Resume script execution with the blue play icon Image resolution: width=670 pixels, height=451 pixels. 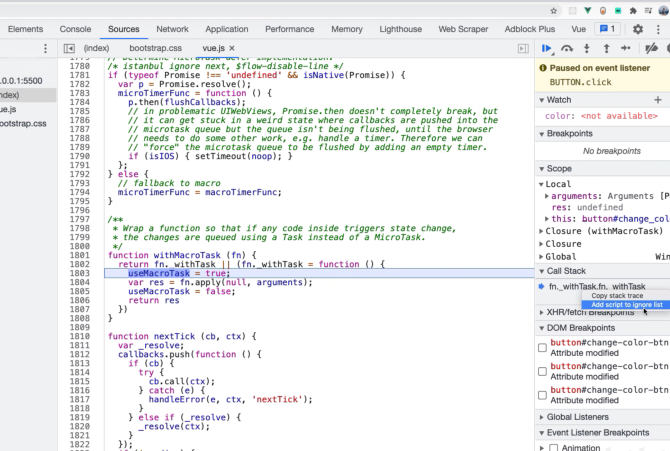point(546,49)
